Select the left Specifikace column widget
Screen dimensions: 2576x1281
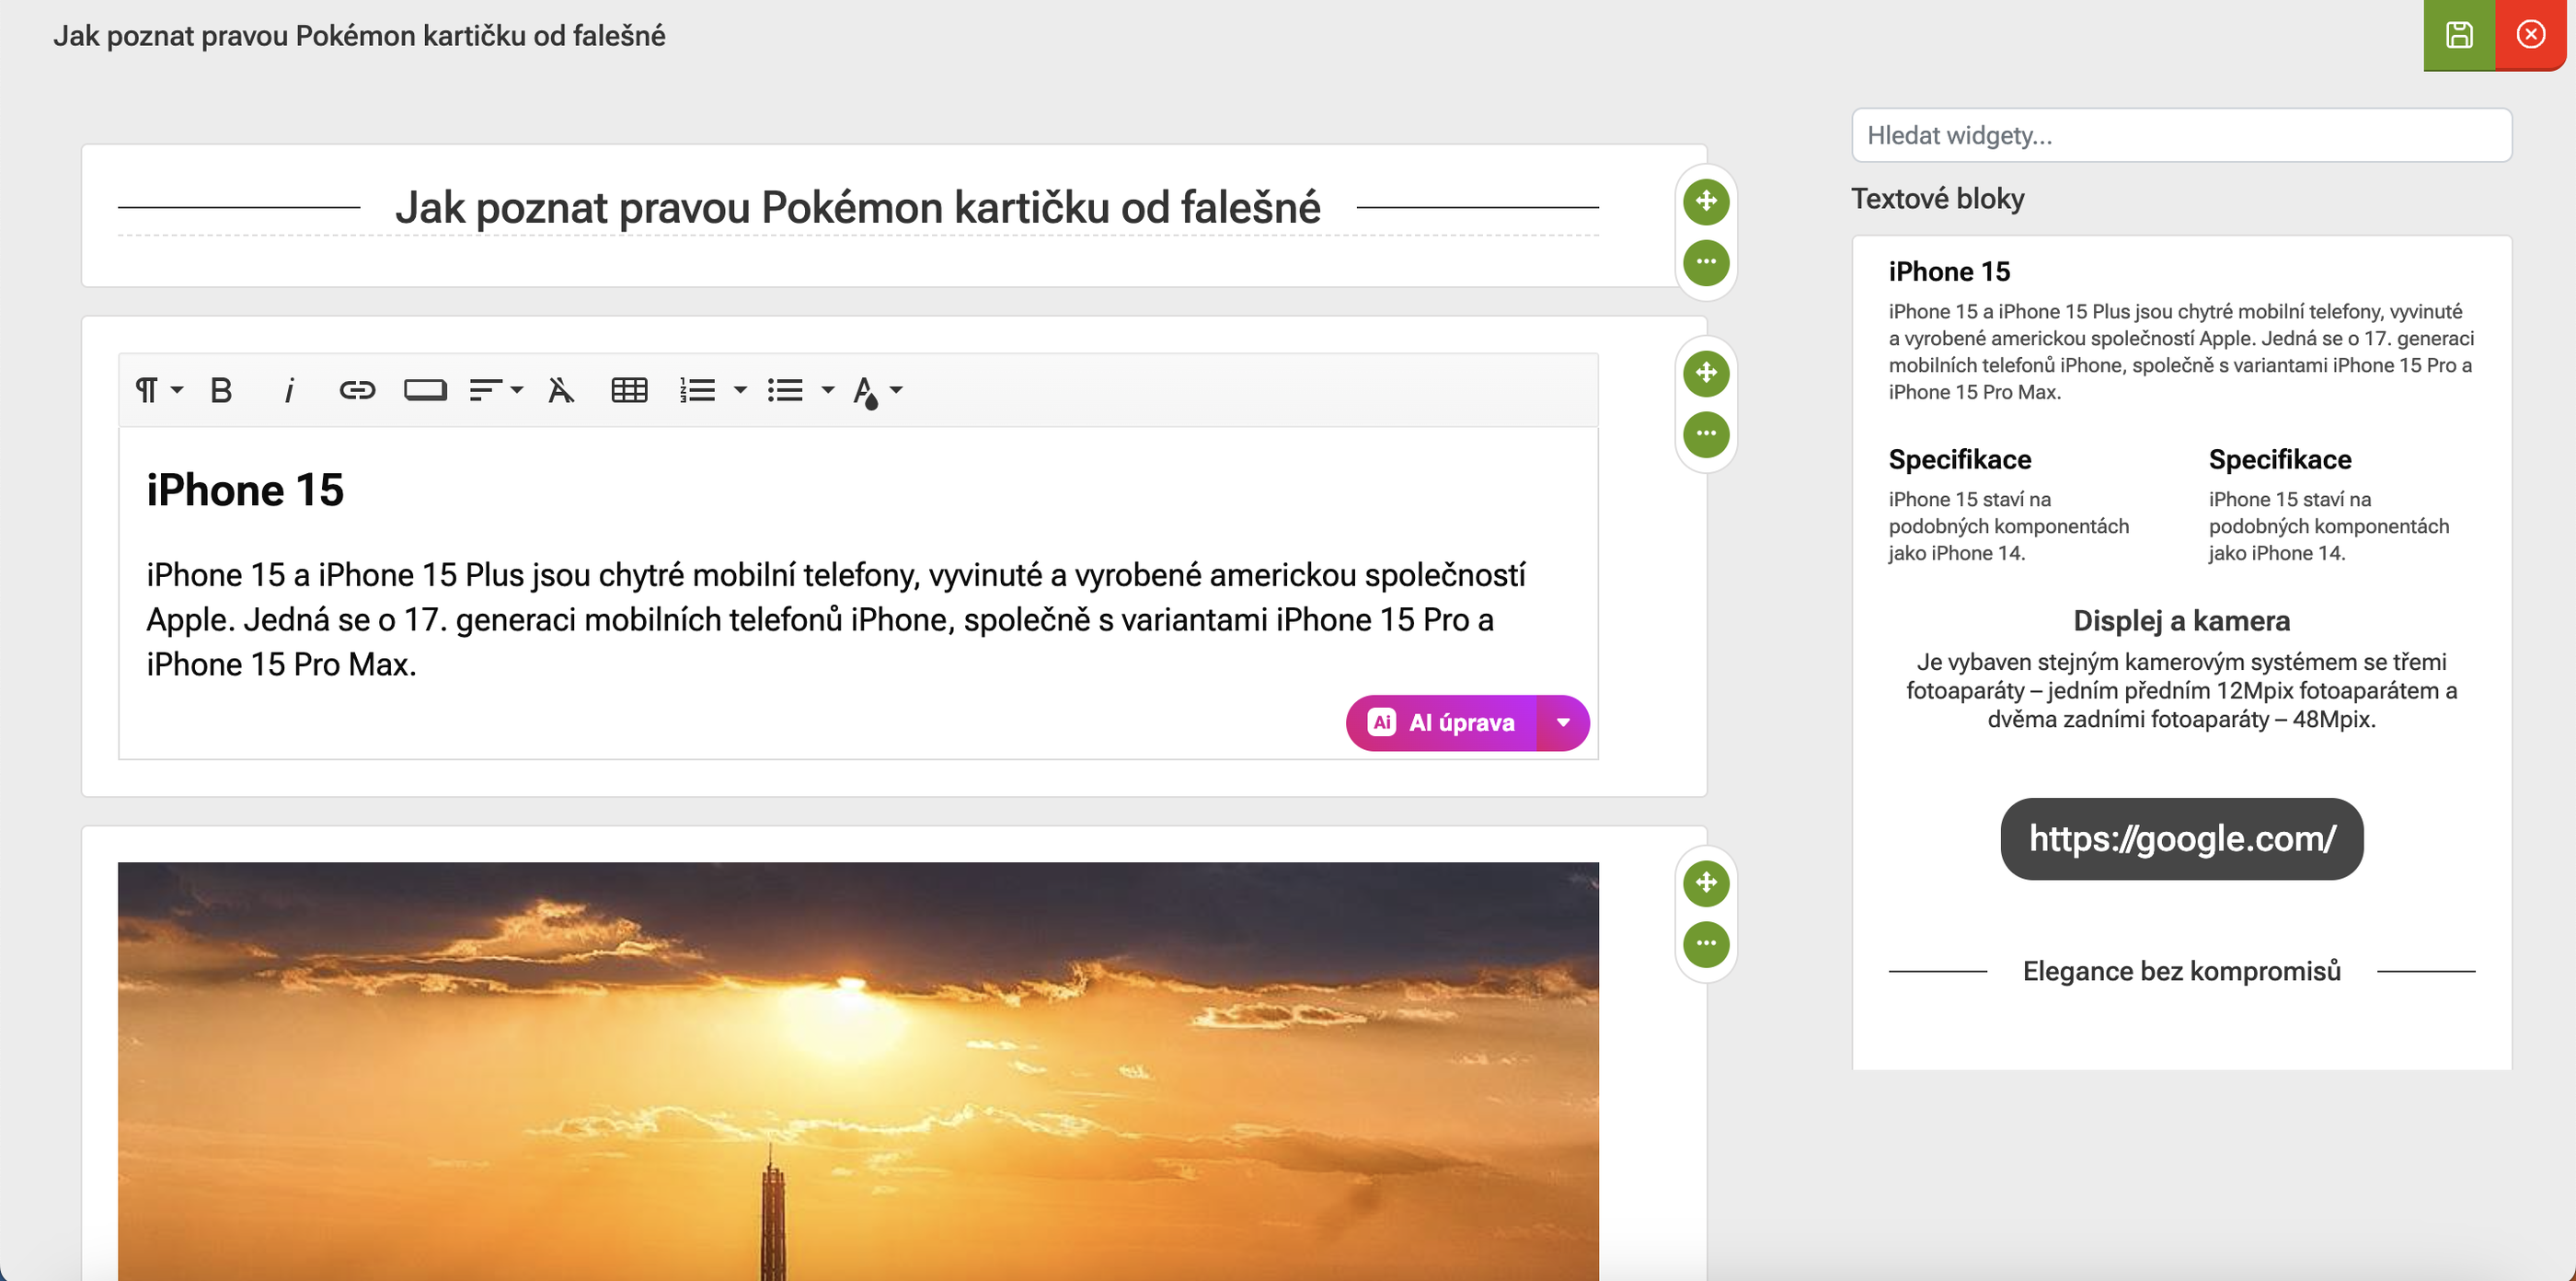[x=2010, y=505]
